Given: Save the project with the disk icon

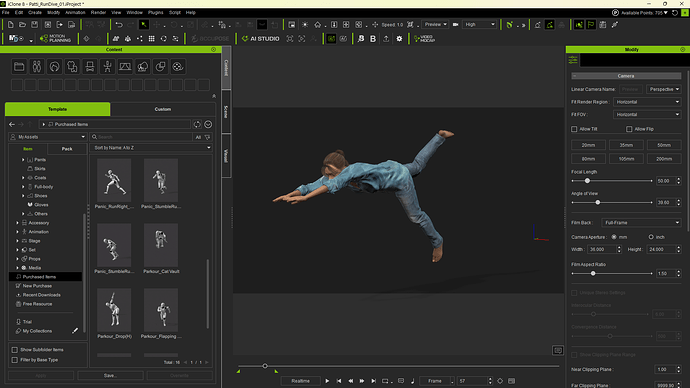Looking at the screenshot, I should click(34, 25).
